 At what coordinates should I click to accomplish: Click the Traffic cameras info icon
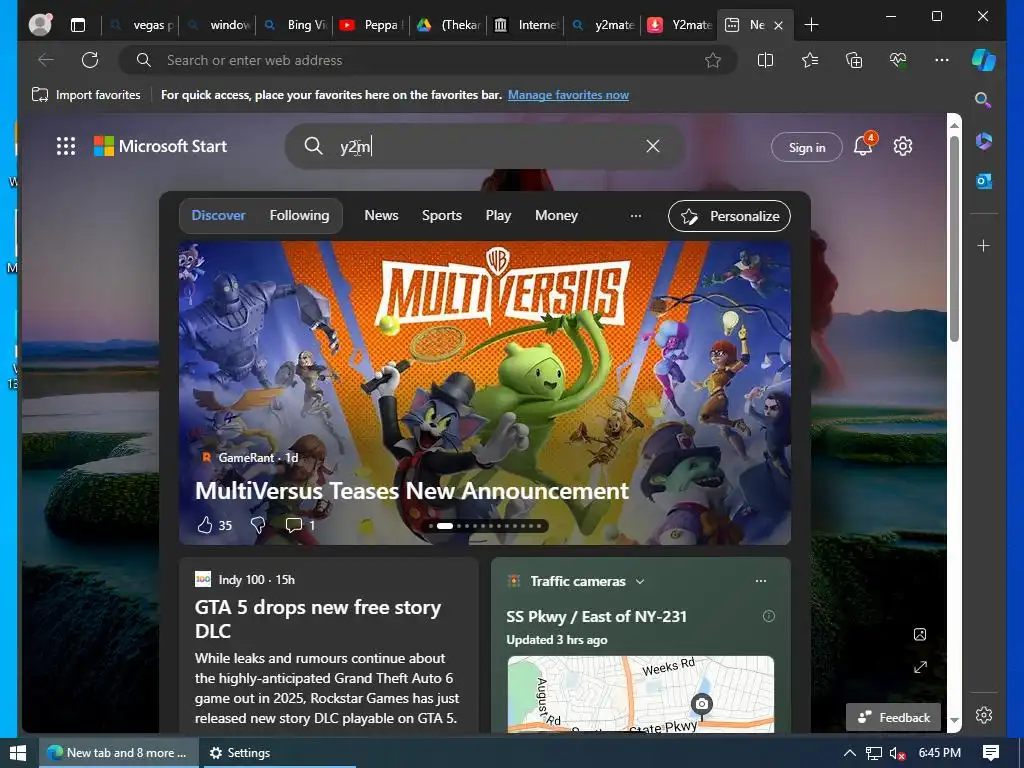[x=769, y=616]
